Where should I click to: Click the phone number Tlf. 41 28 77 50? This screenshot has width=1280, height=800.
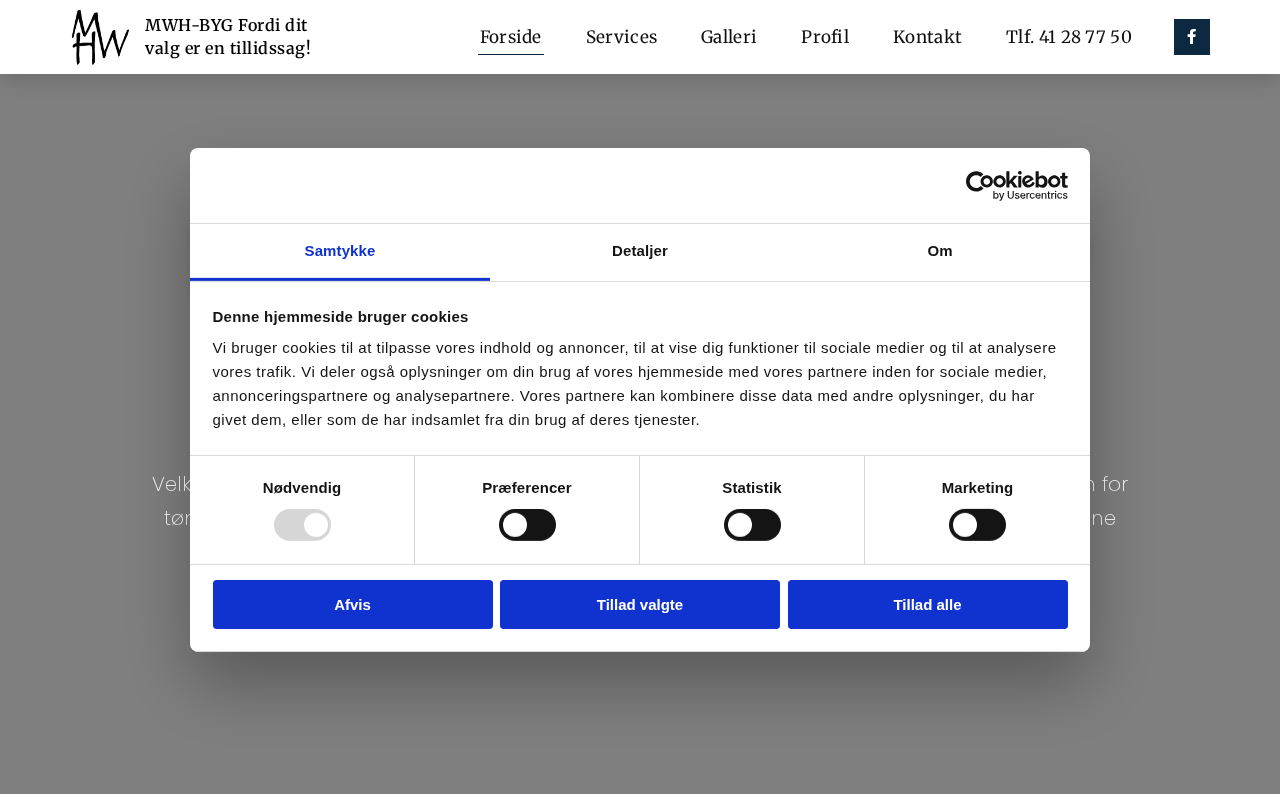[x=1068, y=37]
